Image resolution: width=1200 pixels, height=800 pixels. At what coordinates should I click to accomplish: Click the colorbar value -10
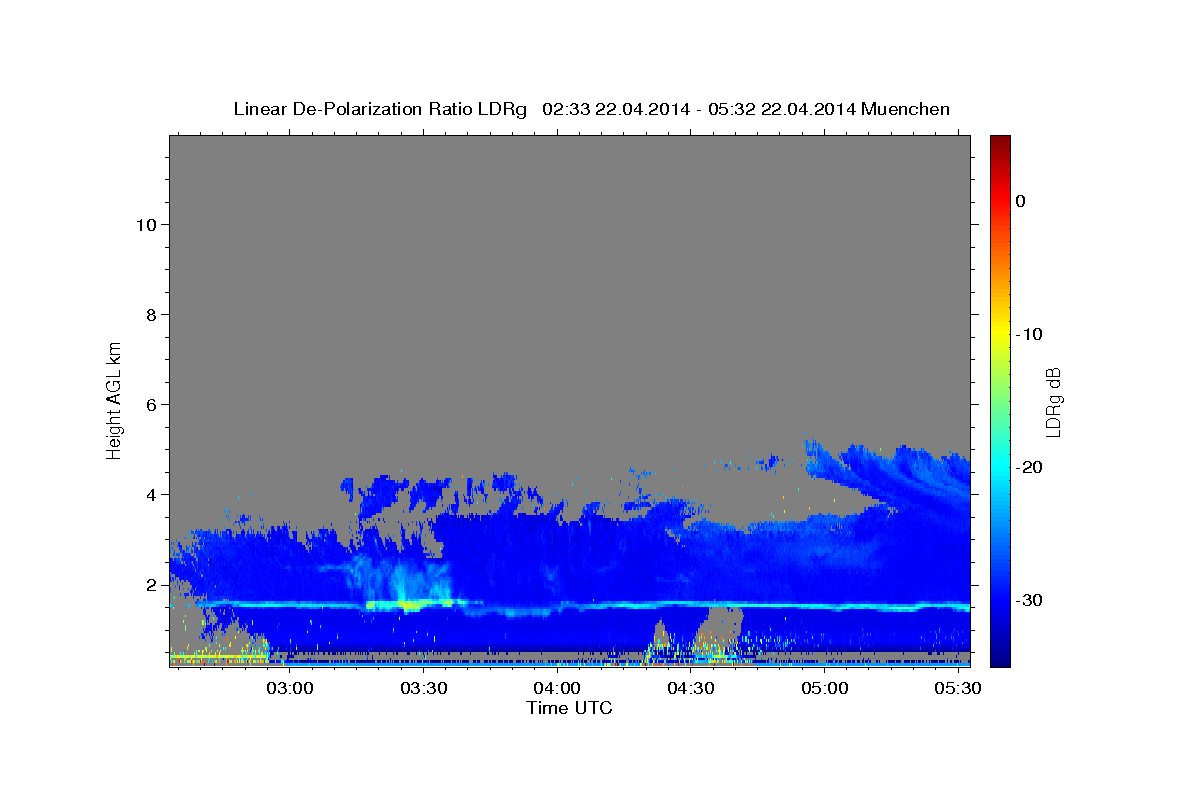point(1029,334)
